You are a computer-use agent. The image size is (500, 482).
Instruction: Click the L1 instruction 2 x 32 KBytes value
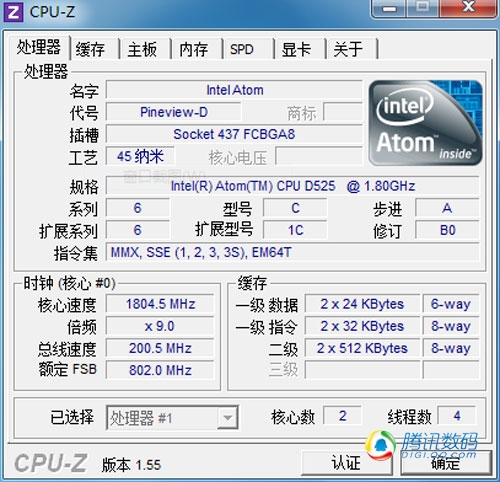pos(362,326)
